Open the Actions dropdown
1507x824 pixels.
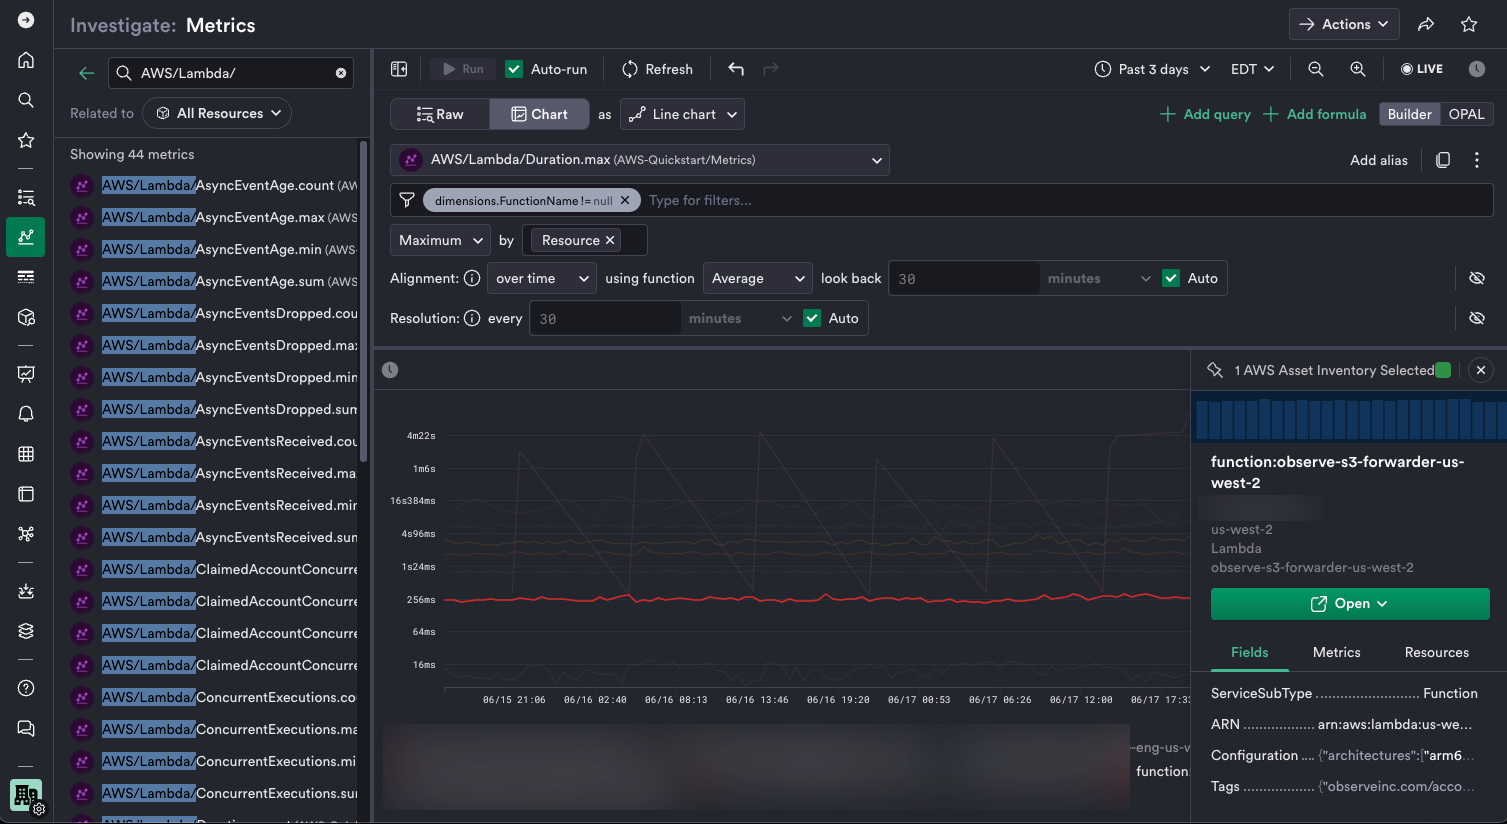[x=1344, y=24]
